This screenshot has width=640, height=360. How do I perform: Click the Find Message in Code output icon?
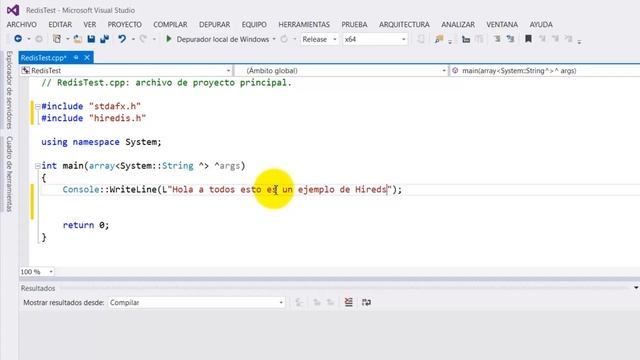click(299, 302)
